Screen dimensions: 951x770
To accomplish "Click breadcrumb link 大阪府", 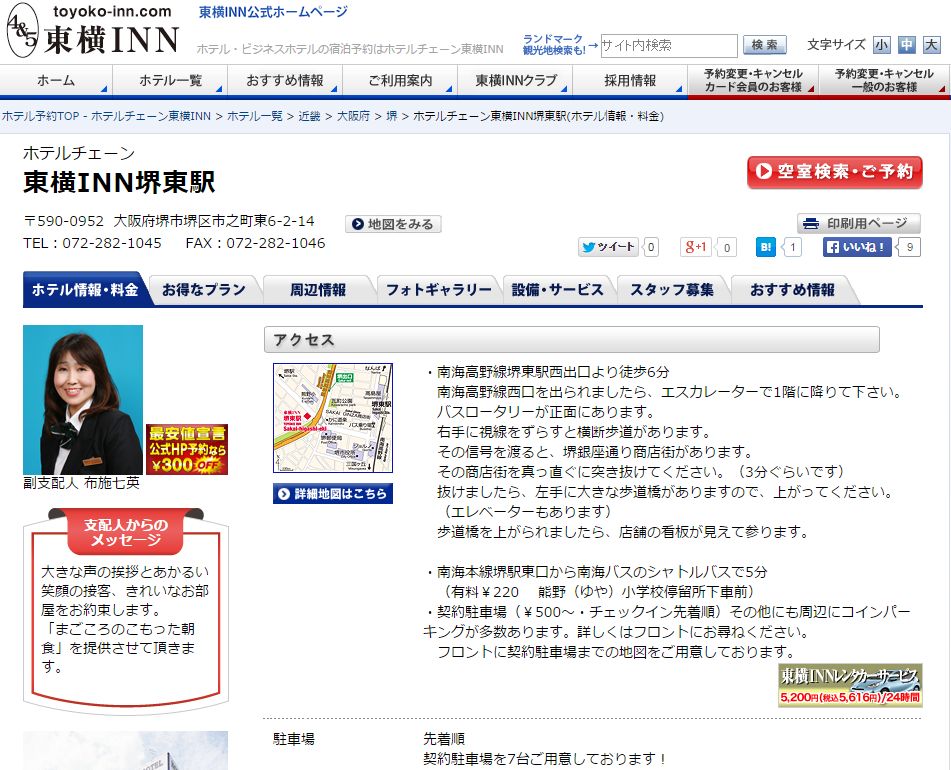I will tap(353, 116).
